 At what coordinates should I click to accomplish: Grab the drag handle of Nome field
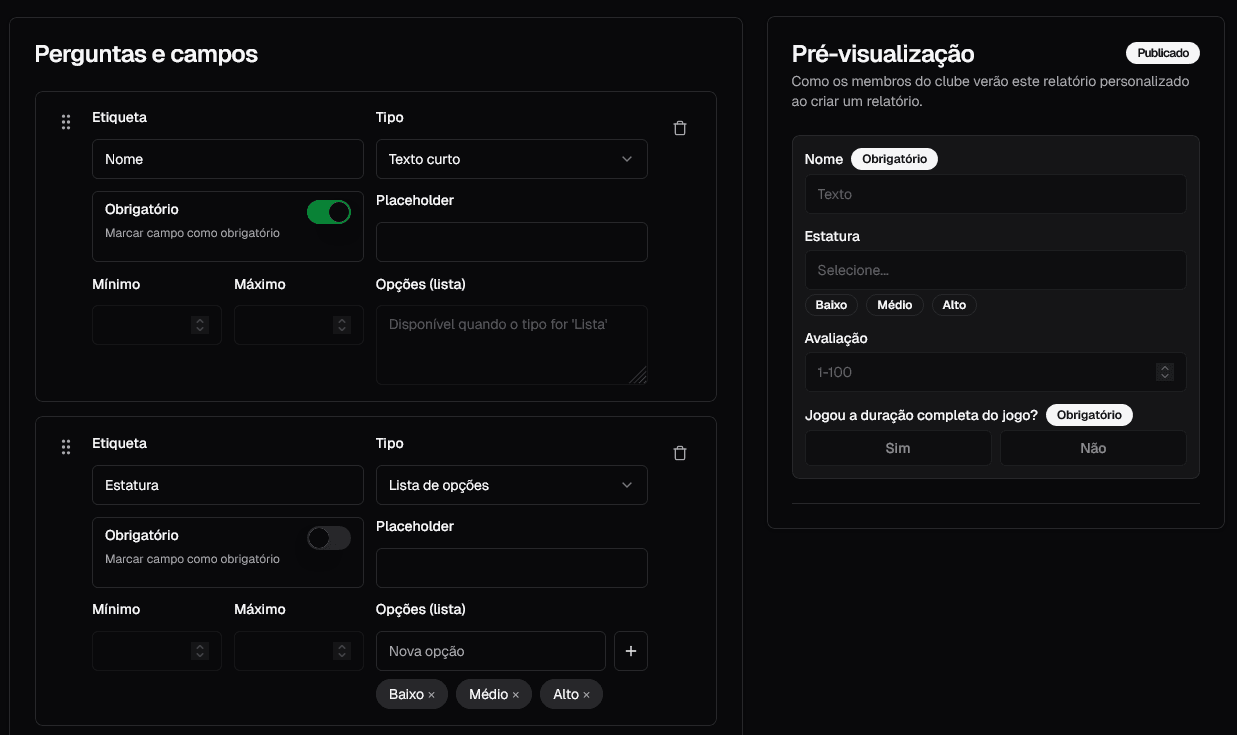click(x=66, y=122)
